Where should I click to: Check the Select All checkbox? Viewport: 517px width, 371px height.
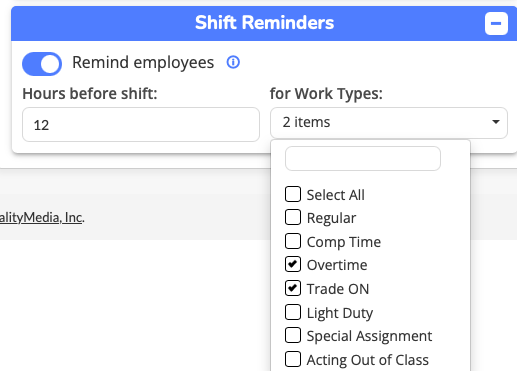click(293, 194)
